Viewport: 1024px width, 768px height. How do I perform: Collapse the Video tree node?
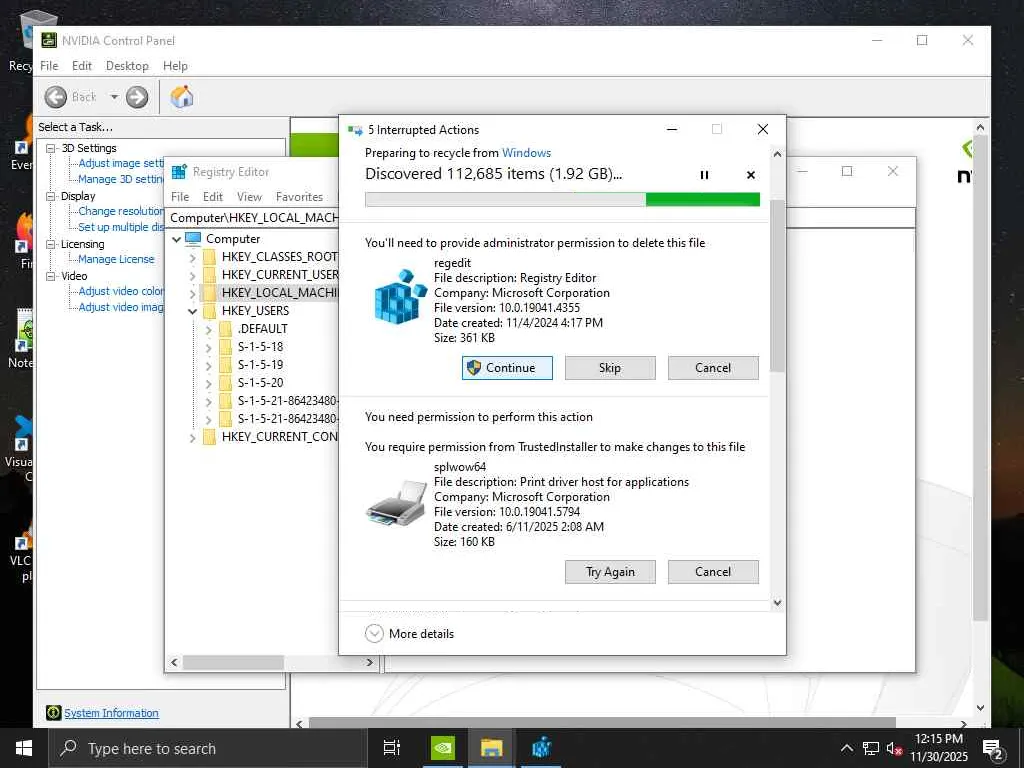[50, 276]
